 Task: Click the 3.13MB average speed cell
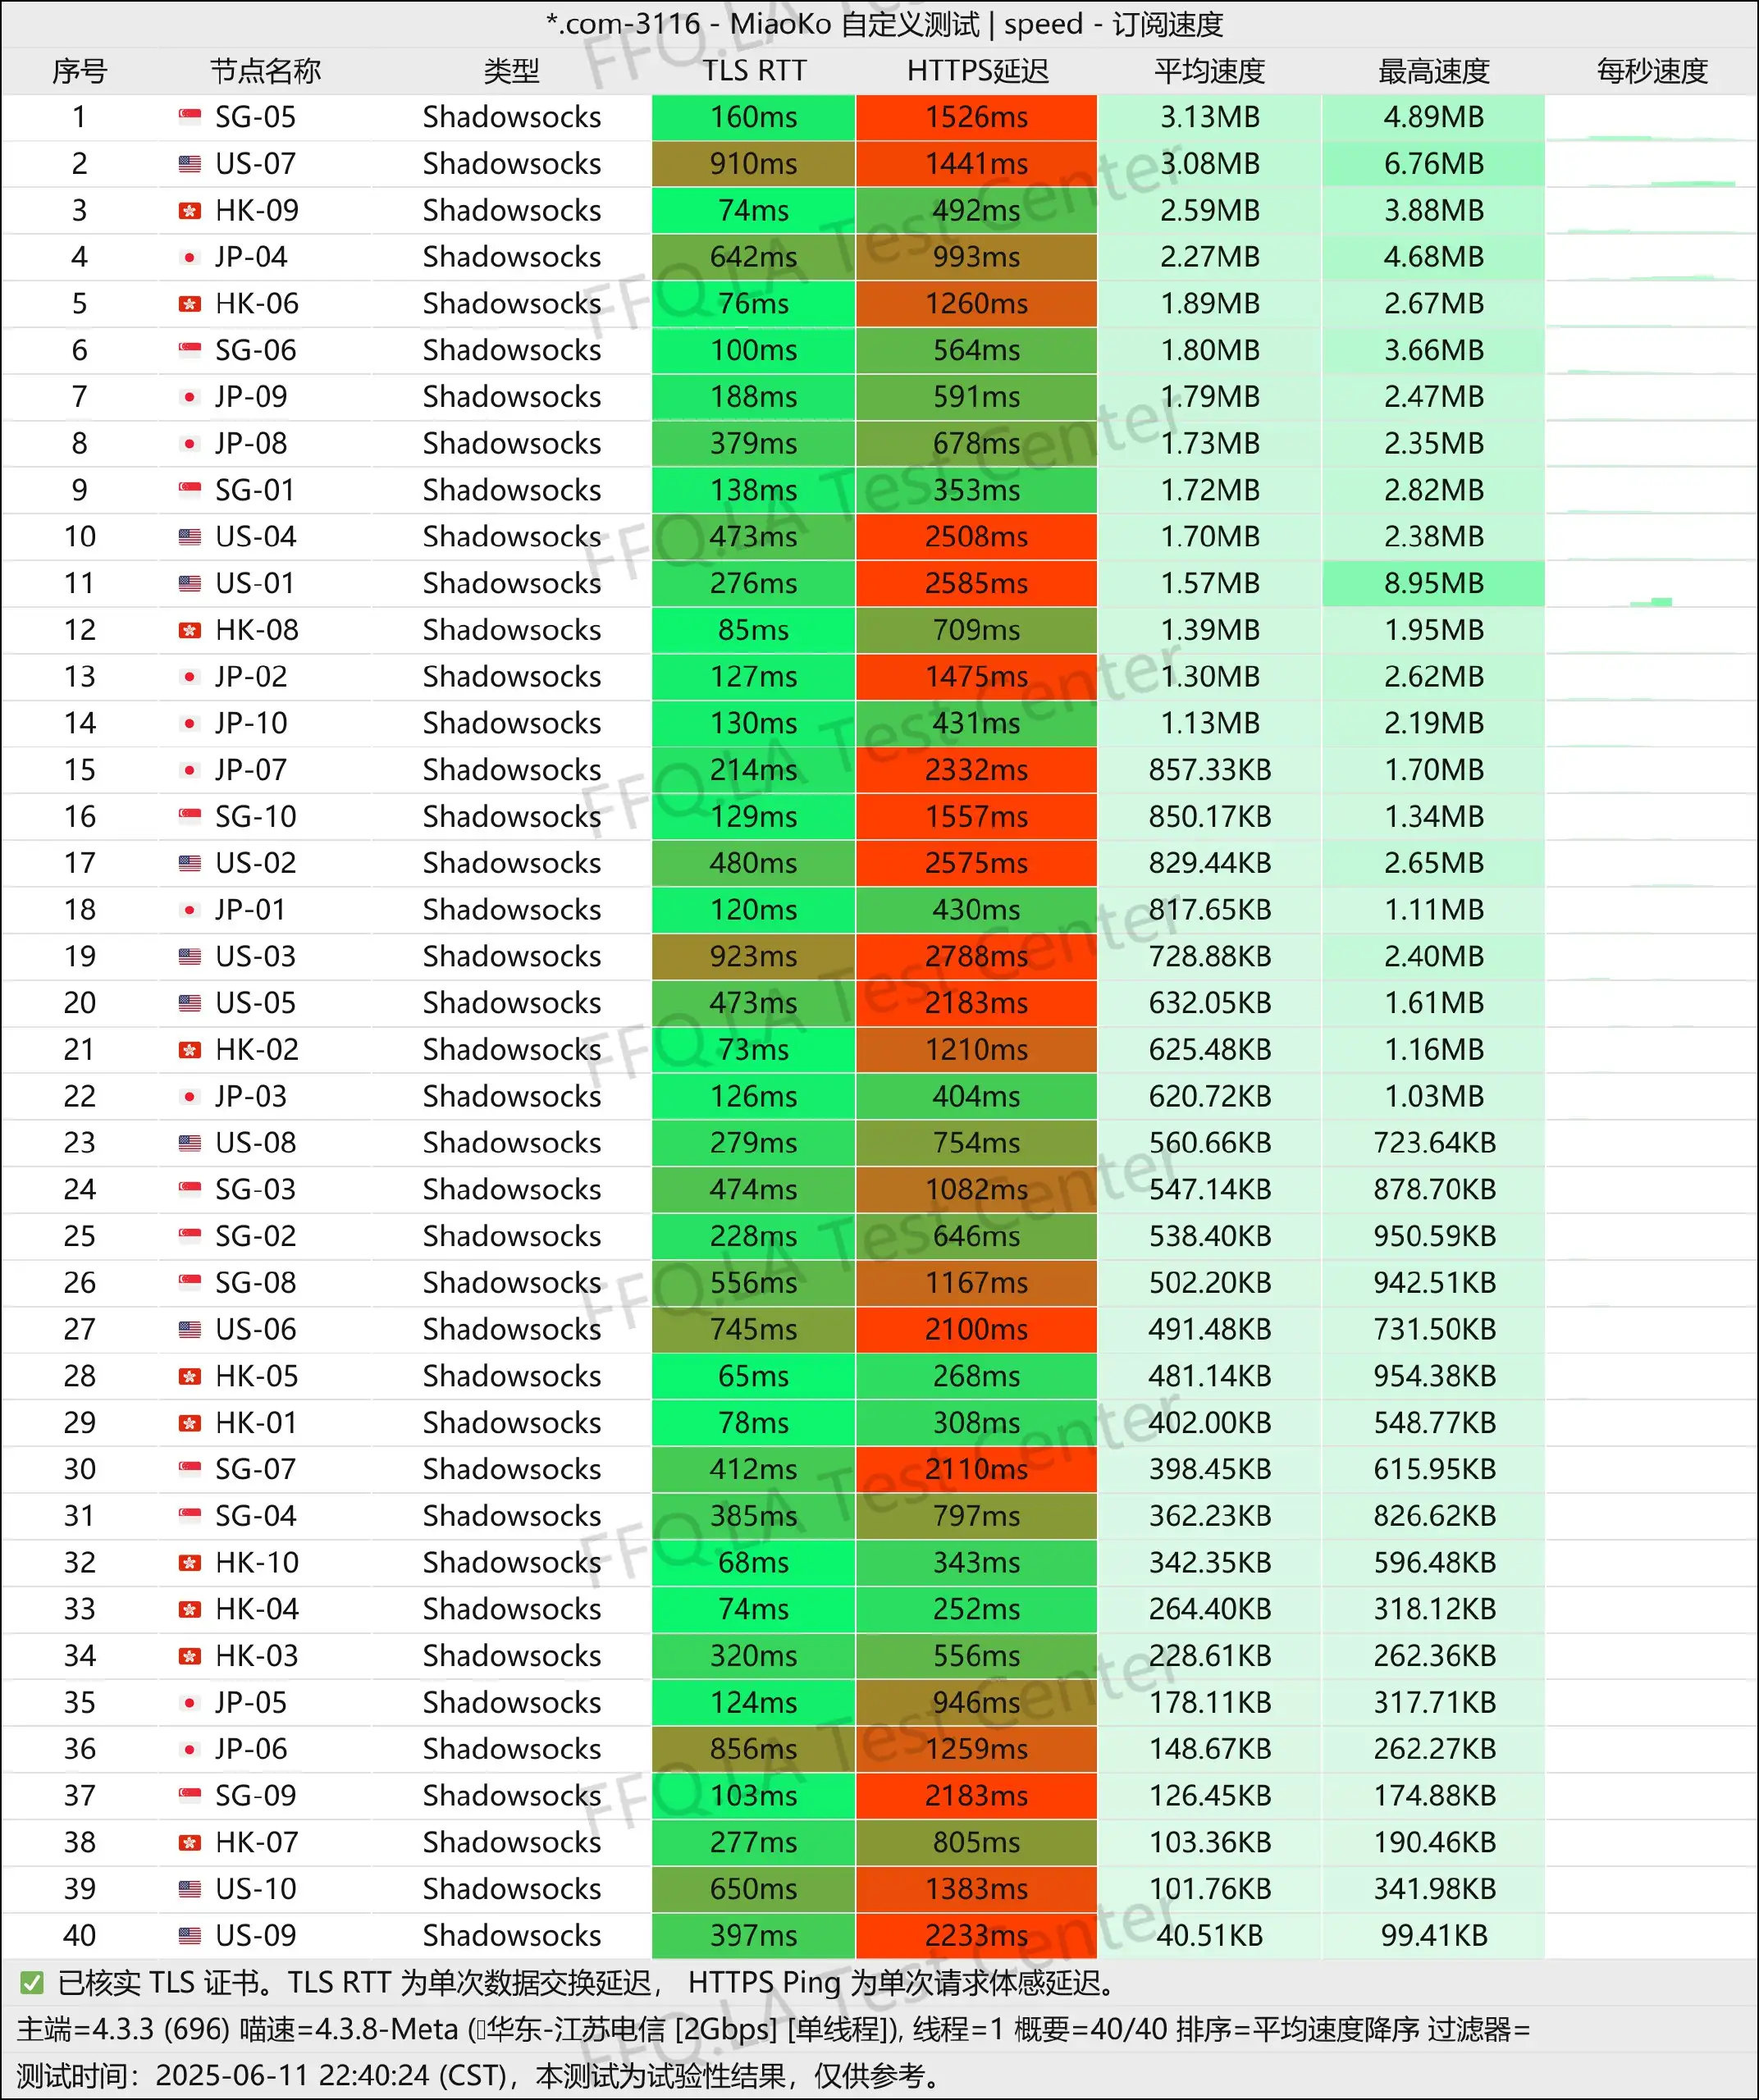click(x=1210, y=117)
